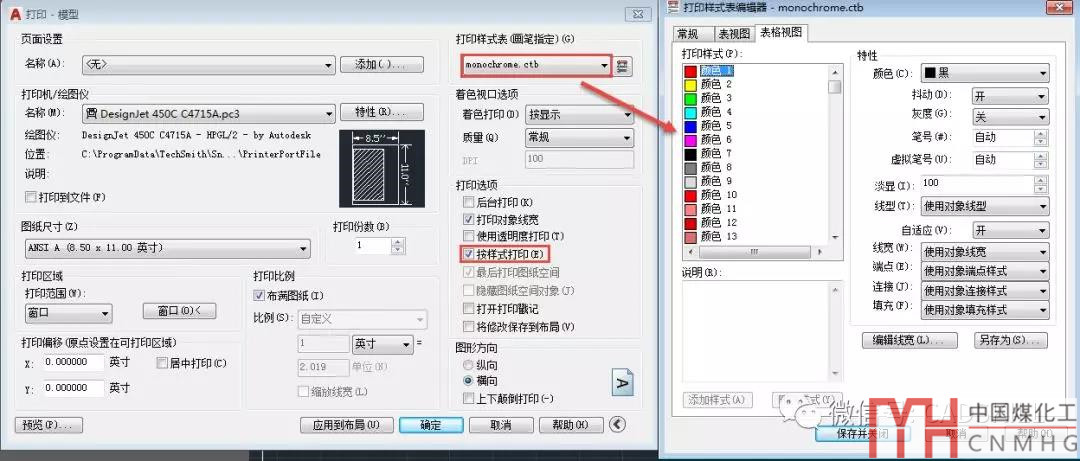Screen dimensions: 1080x461
Task: Click 编辑线宽 button
Action: (x=910, y=340)
